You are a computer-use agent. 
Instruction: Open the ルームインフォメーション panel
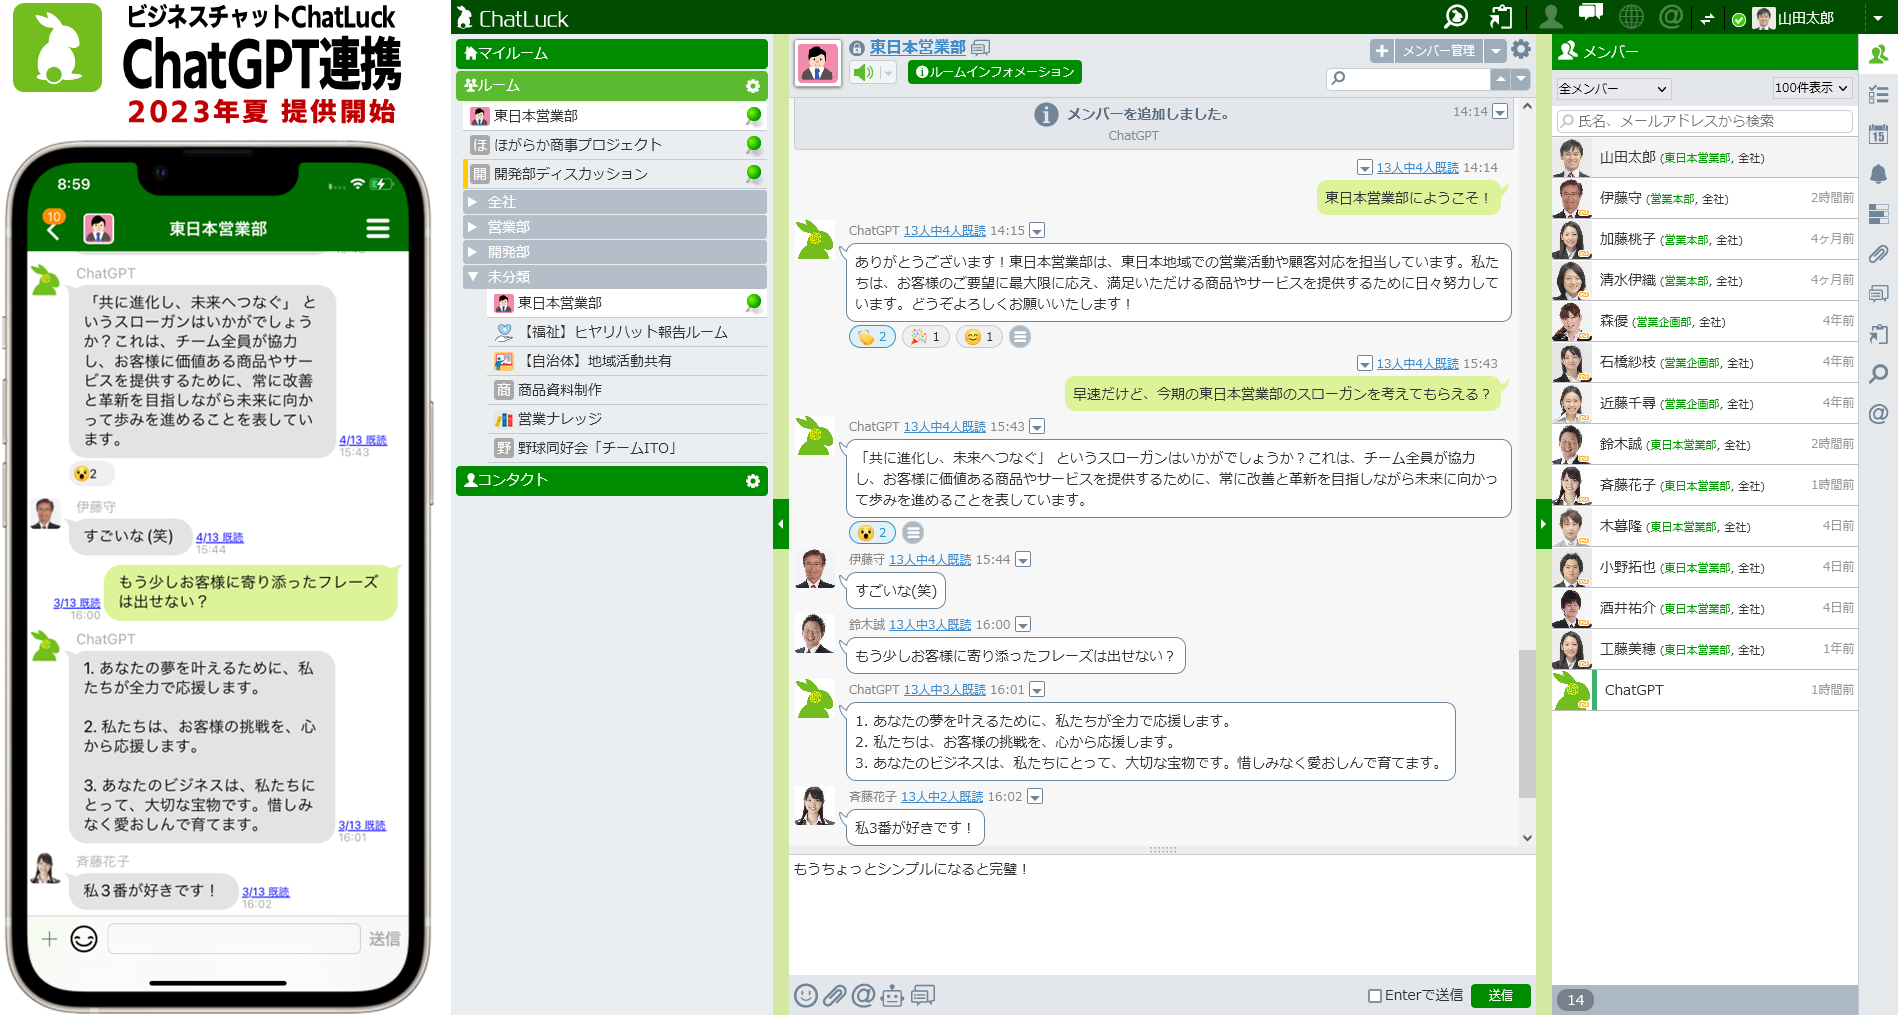point(993,72)
